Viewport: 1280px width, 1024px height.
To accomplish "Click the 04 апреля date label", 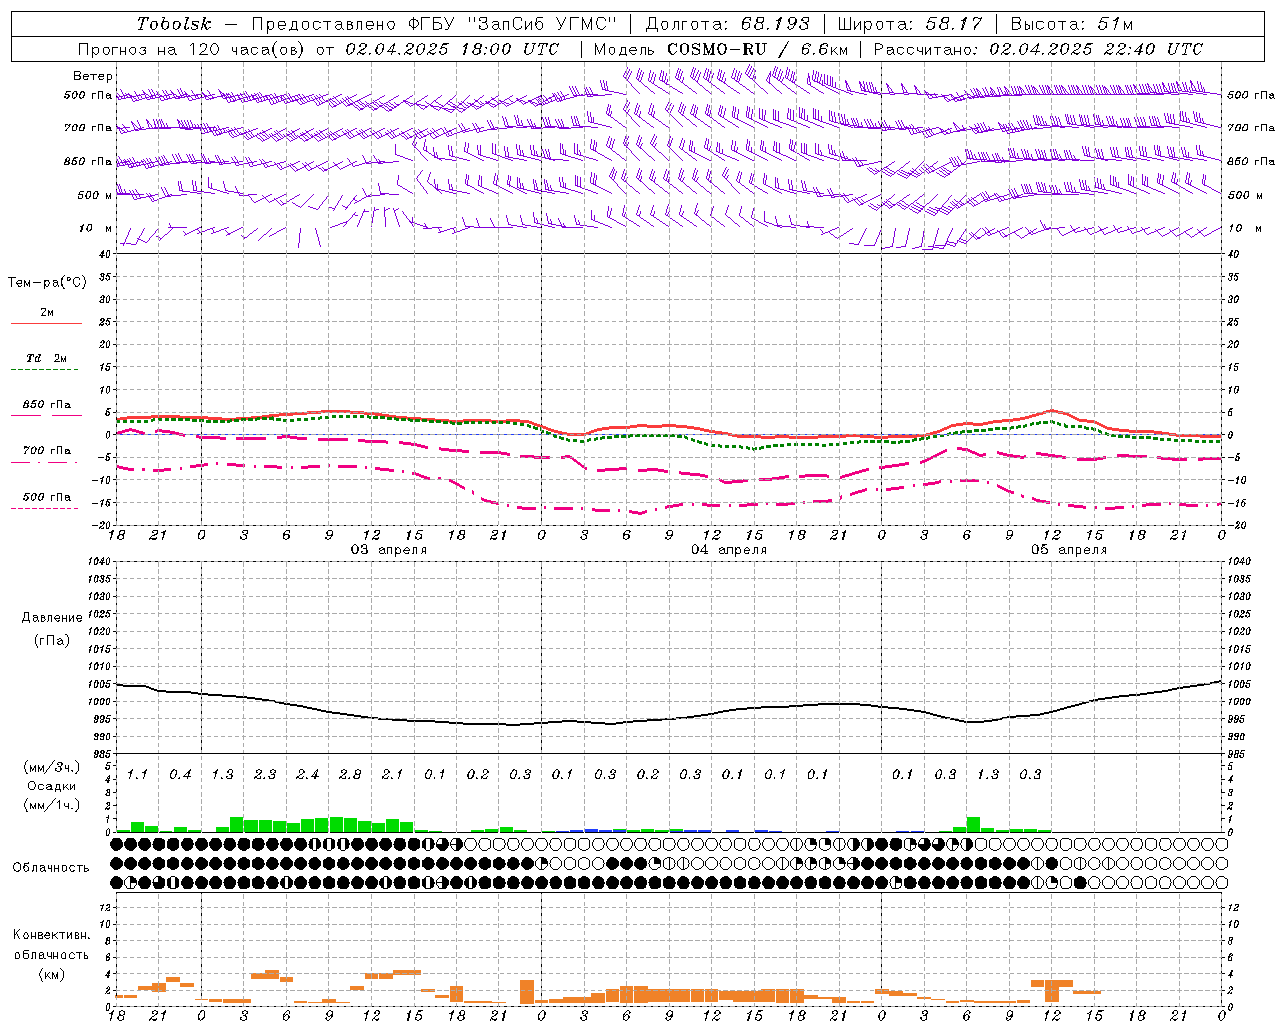I will (729, 550).
